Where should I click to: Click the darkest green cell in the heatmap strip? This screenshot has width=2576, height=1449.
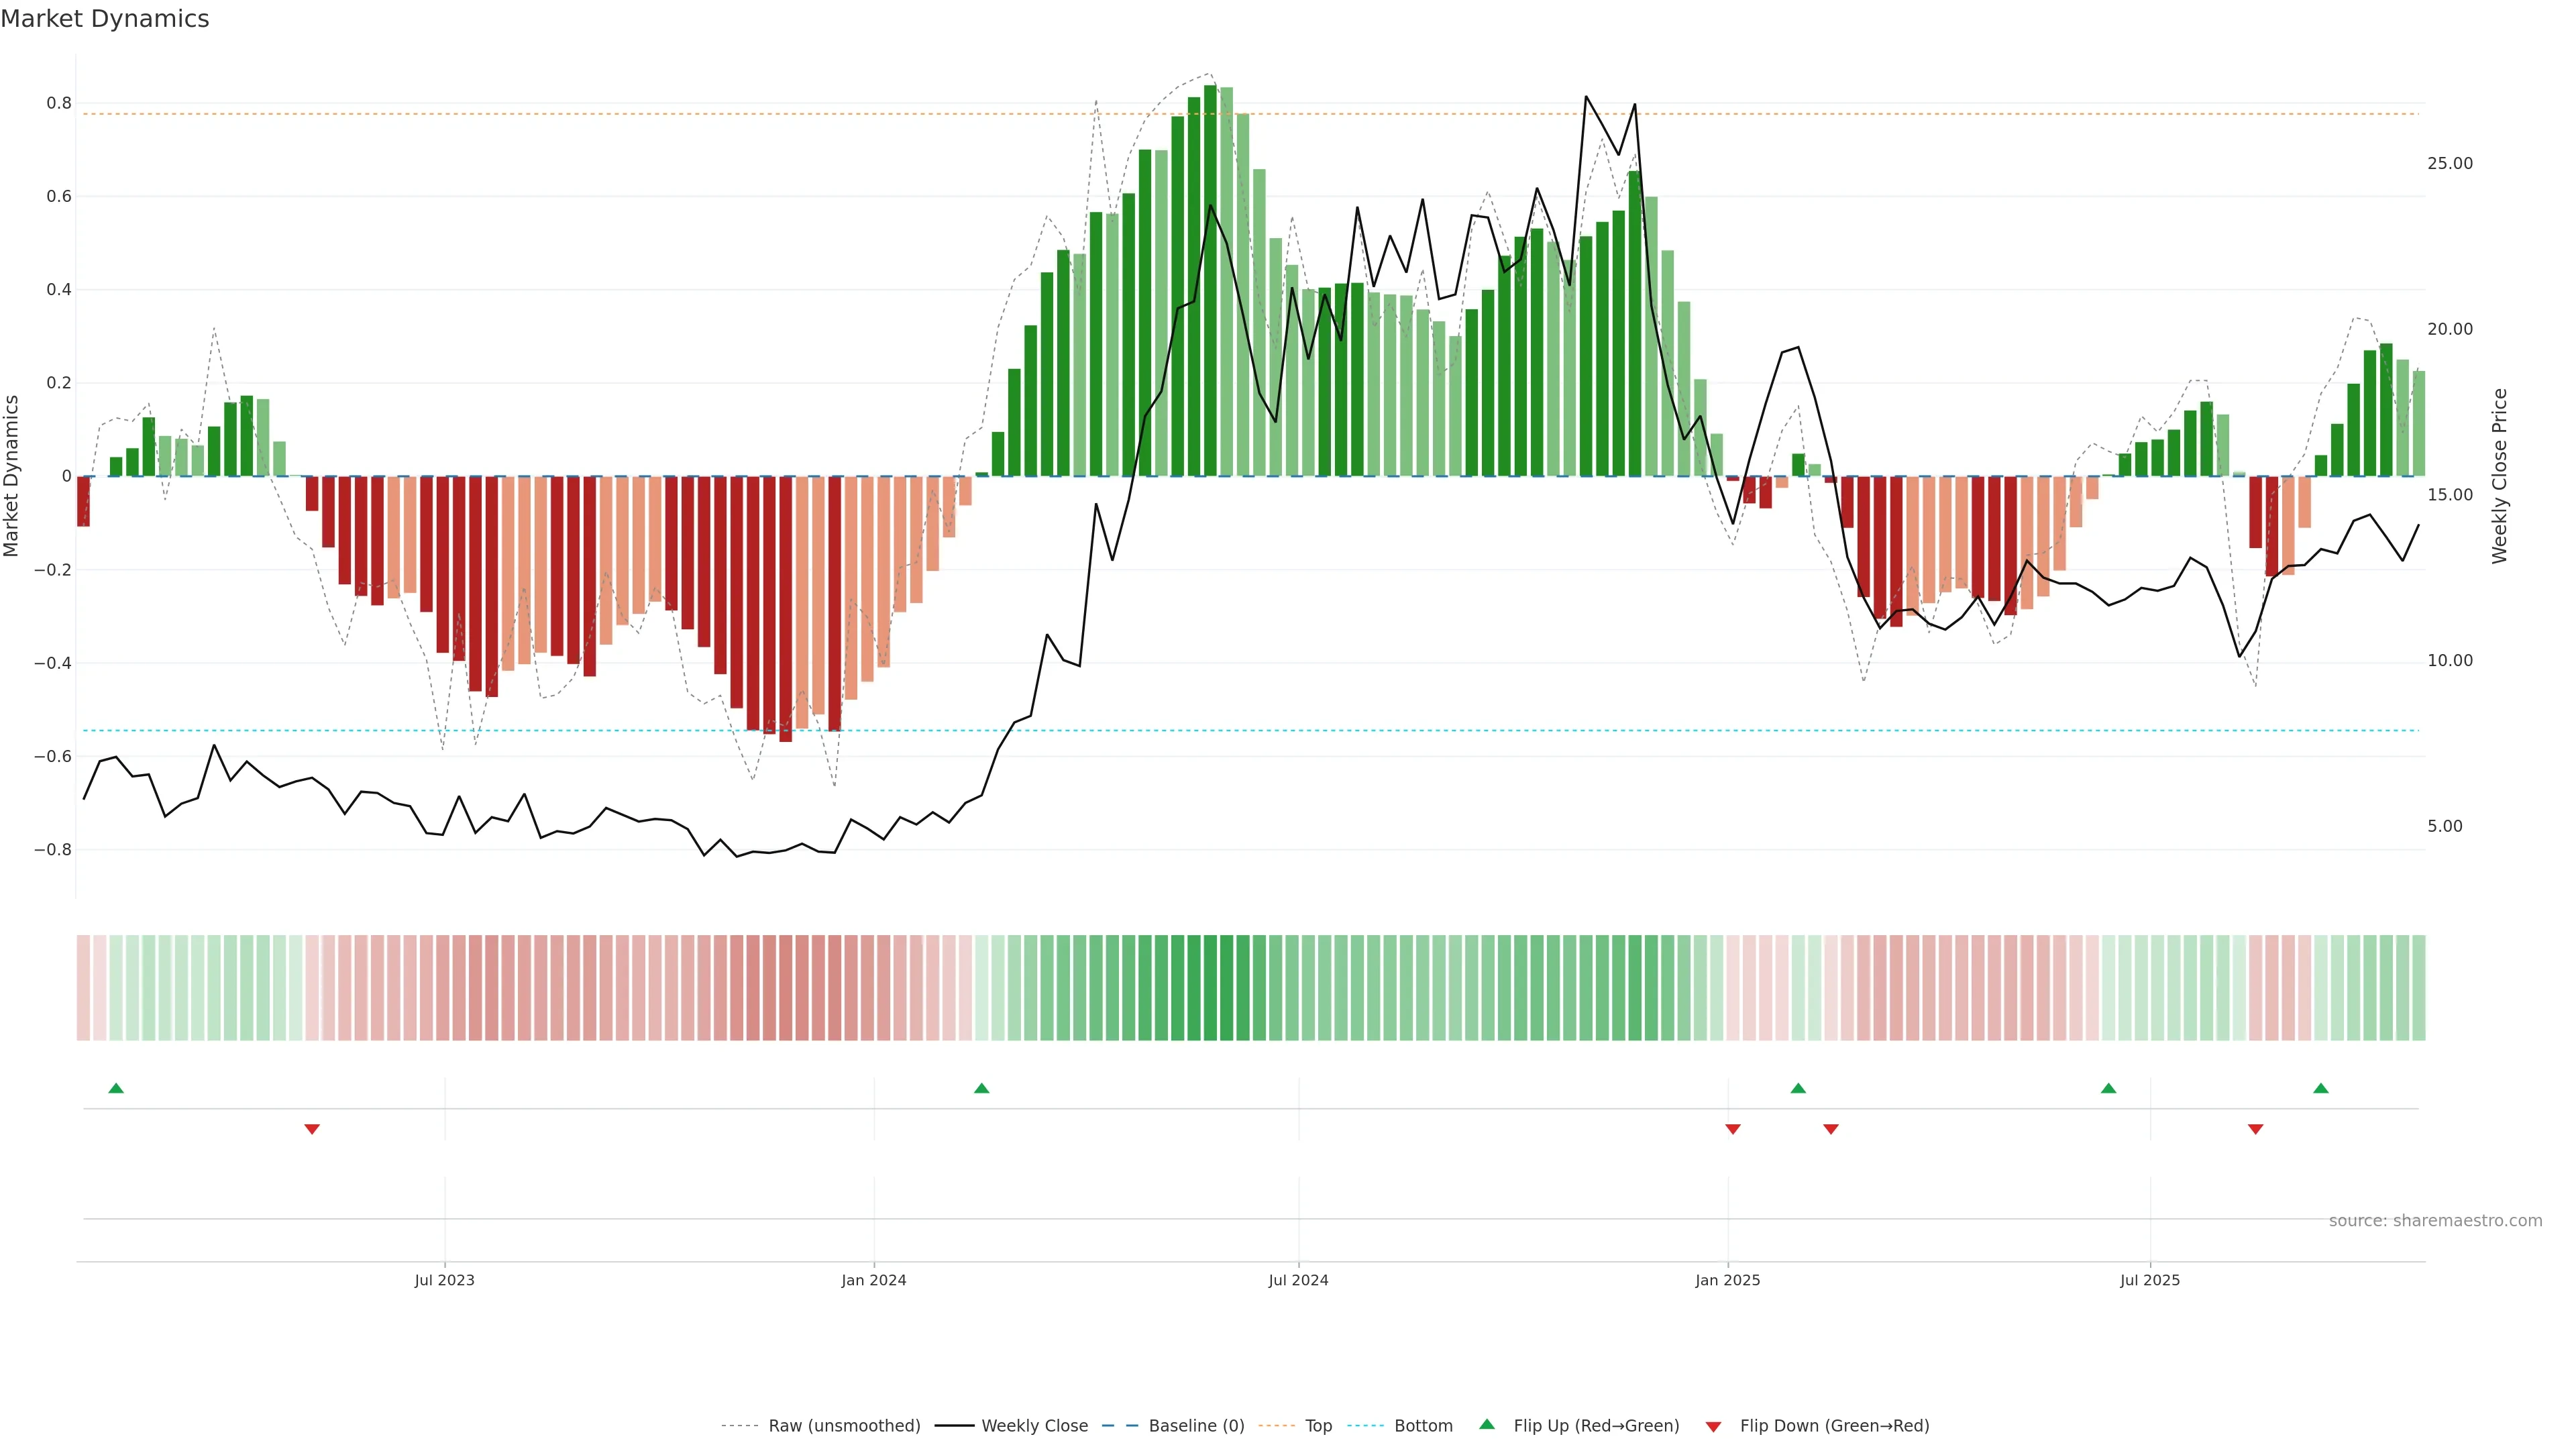click(x=1210, y=988)
